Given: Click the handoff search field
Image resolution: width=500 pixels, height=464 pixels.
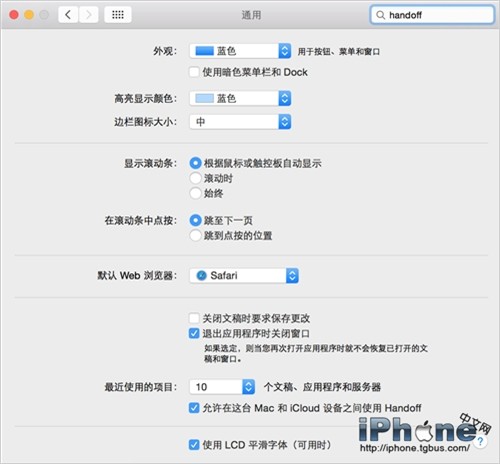Looking at the screenshot, I should 432,15.
